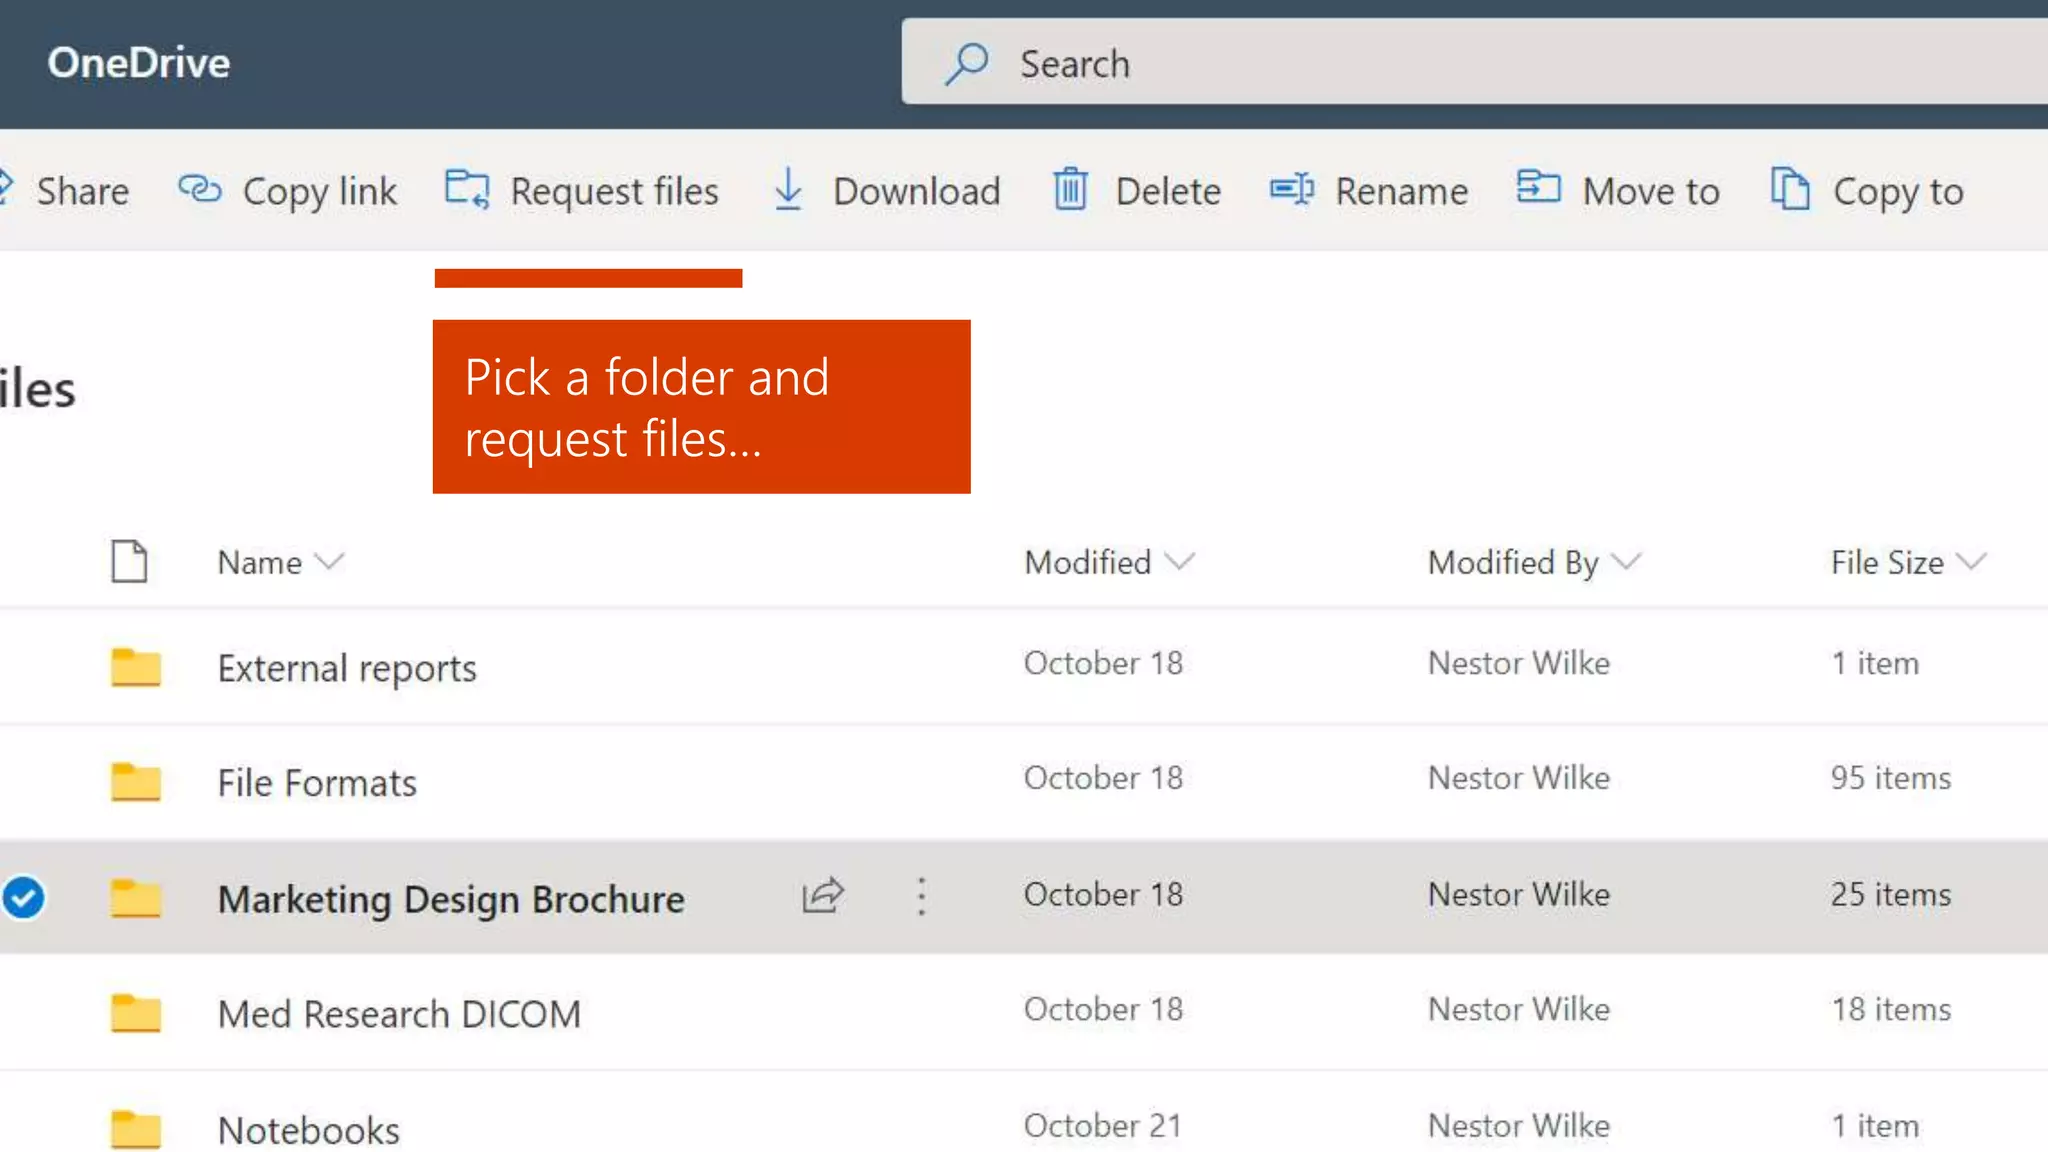
Task: Click the Request files folder icon
Action: 467,189
